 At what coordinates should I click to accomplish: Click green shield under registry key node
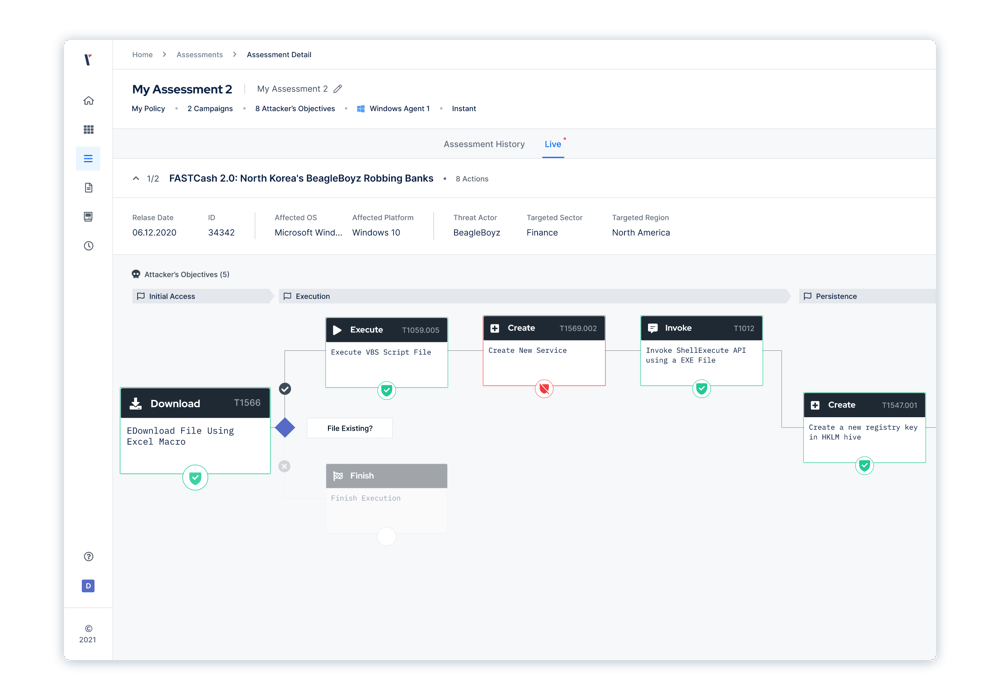pos(864,465)
